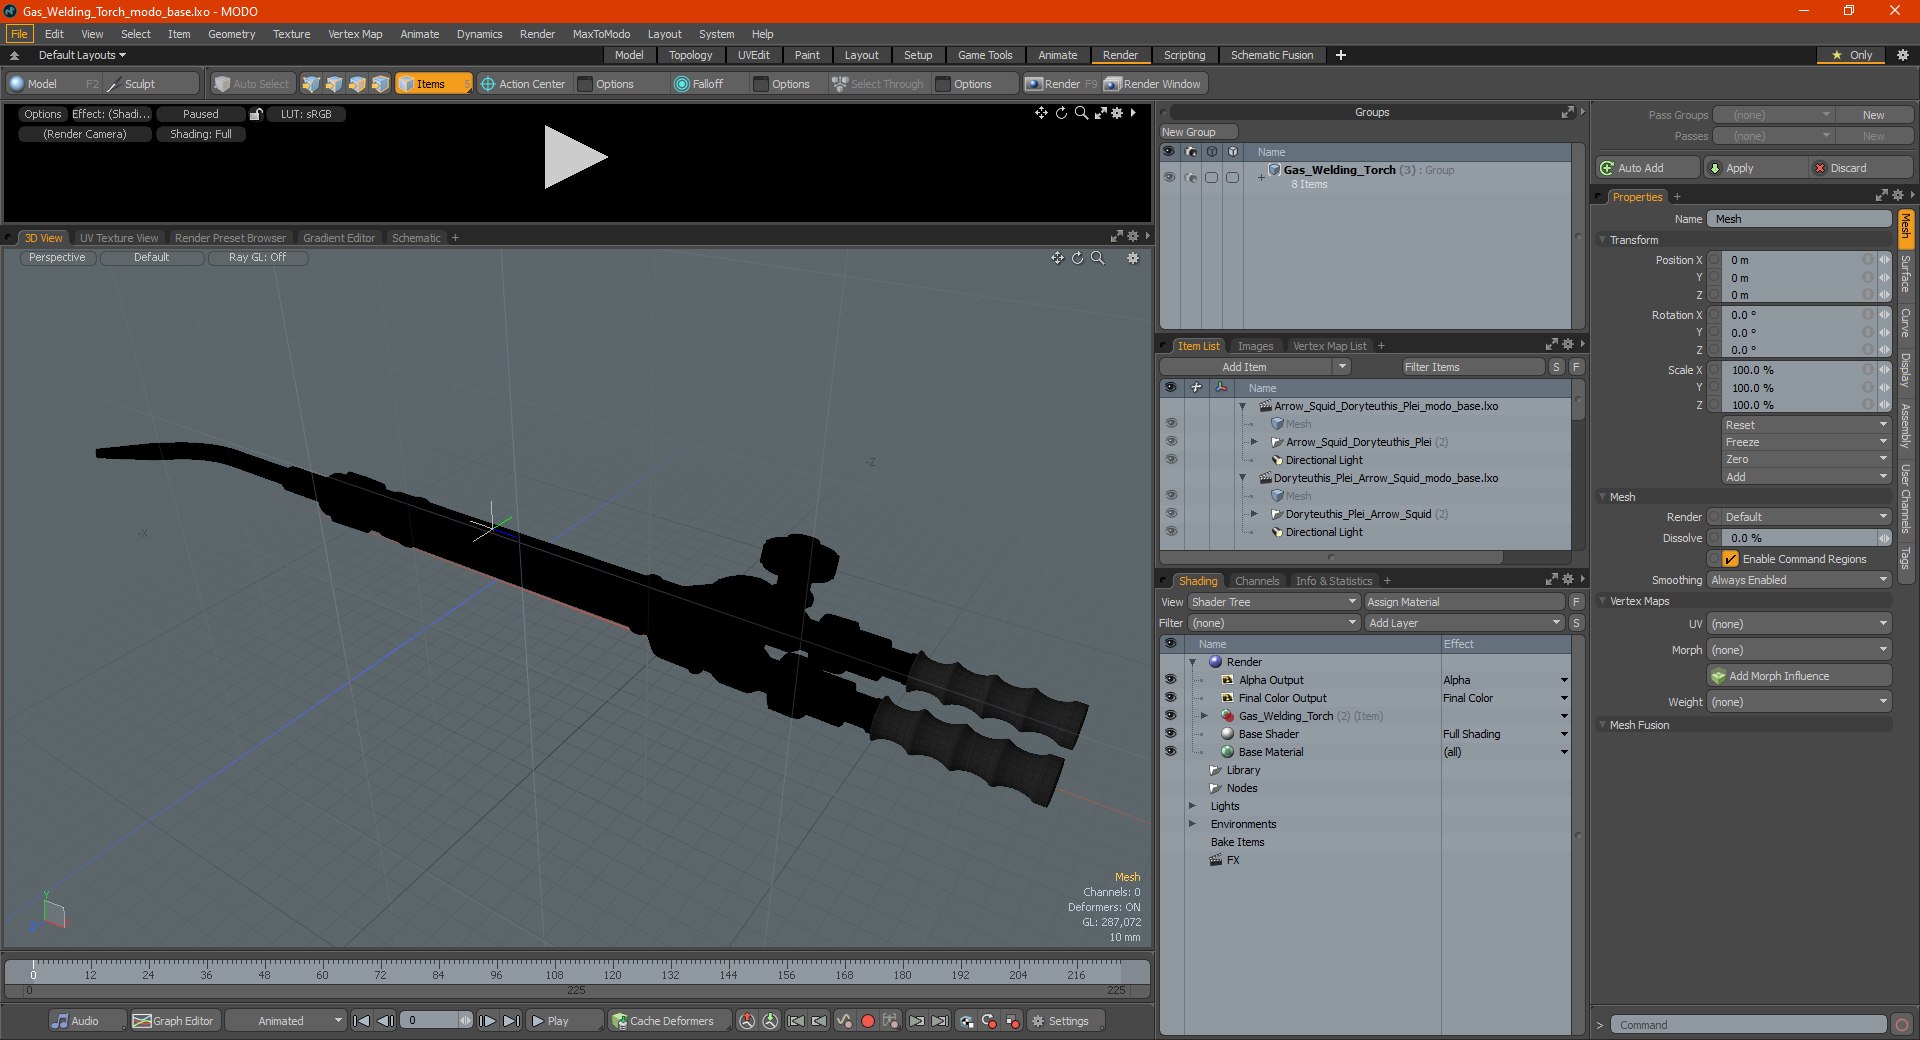Image resolution: width=1920 pixels, height=1040 pixels.
Task: Click Assign Material button
Action: [1464, 602]
